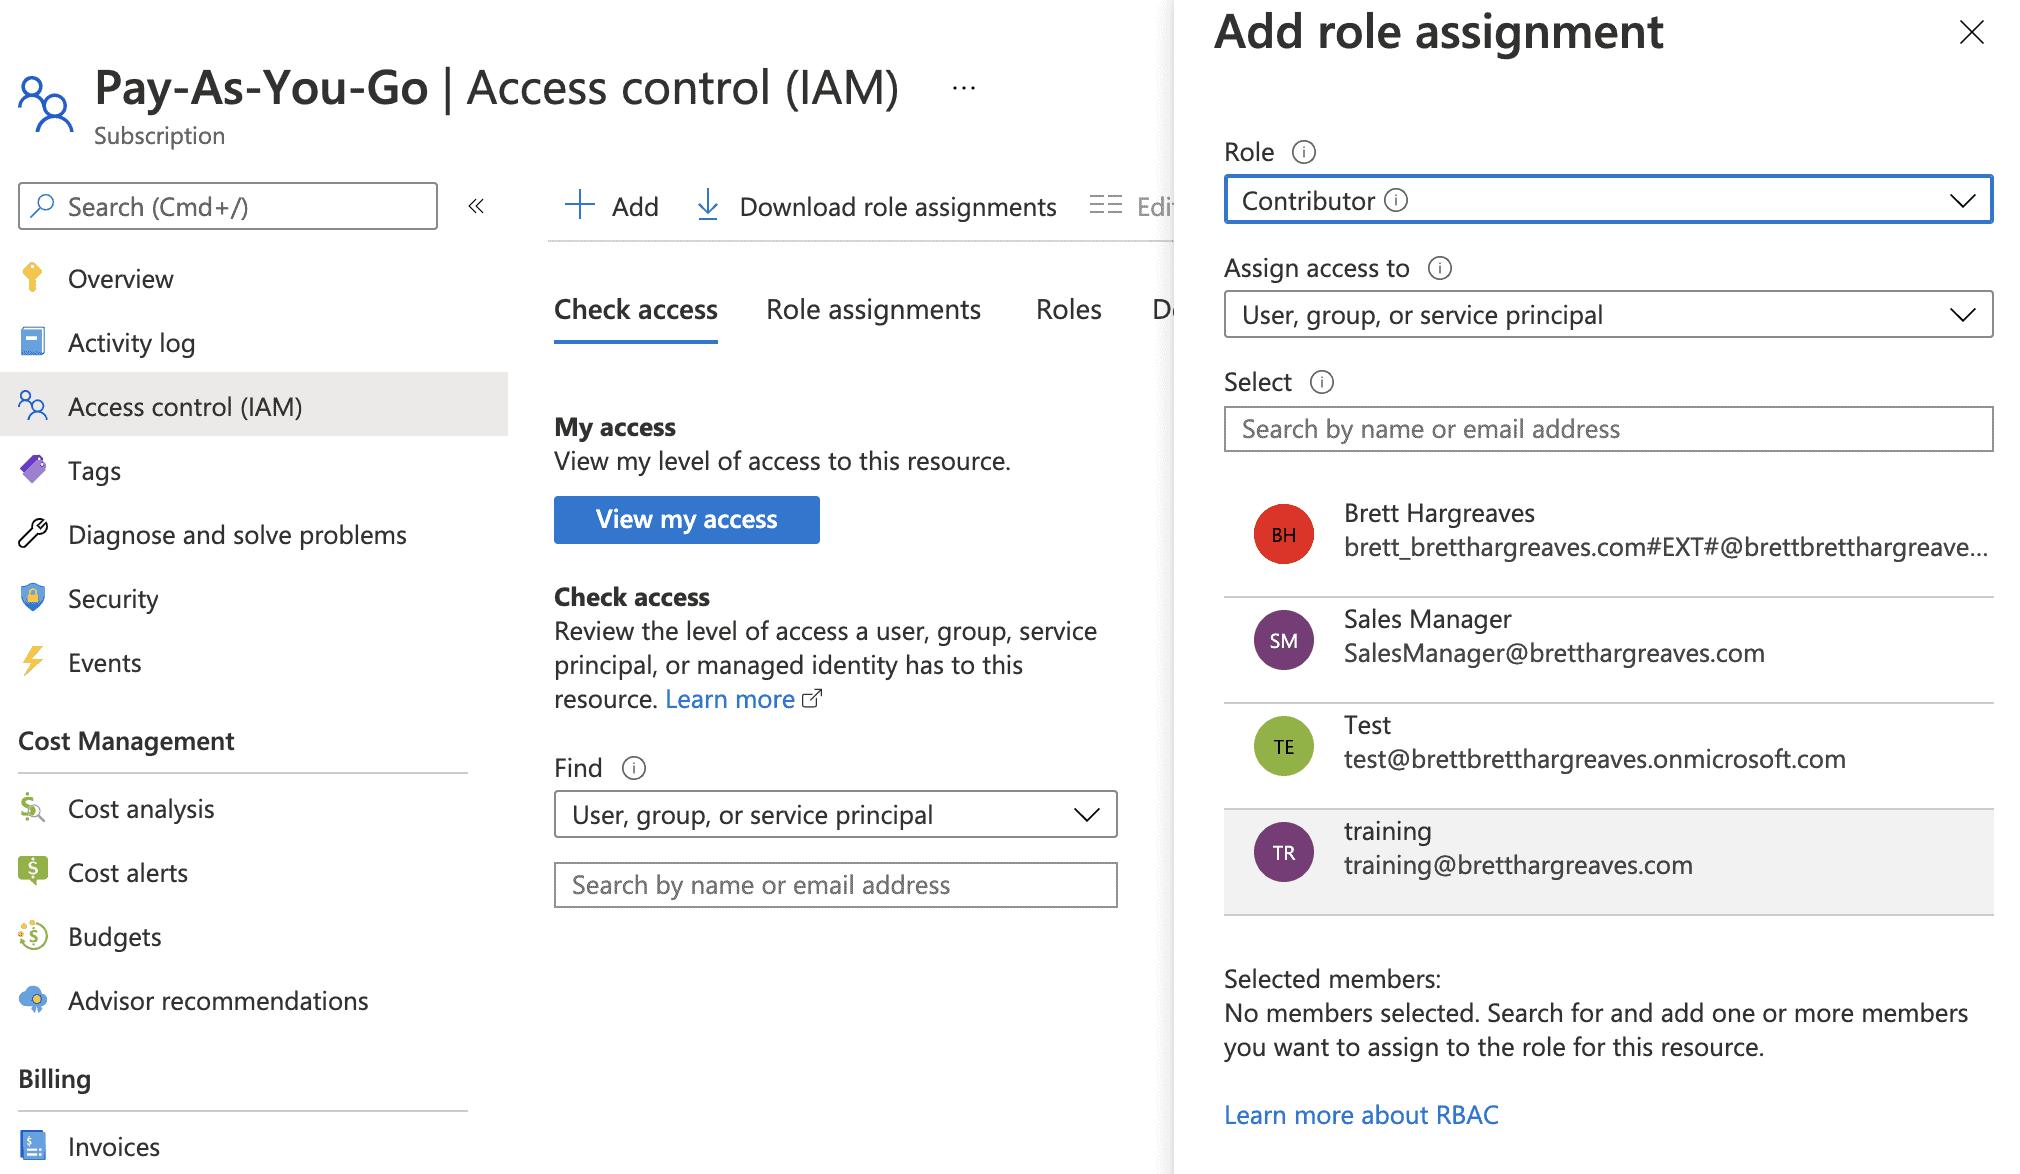This screenshot has width=2020, height=1174.
Task: Click the Overview key icon
Action: pos(33,278)
